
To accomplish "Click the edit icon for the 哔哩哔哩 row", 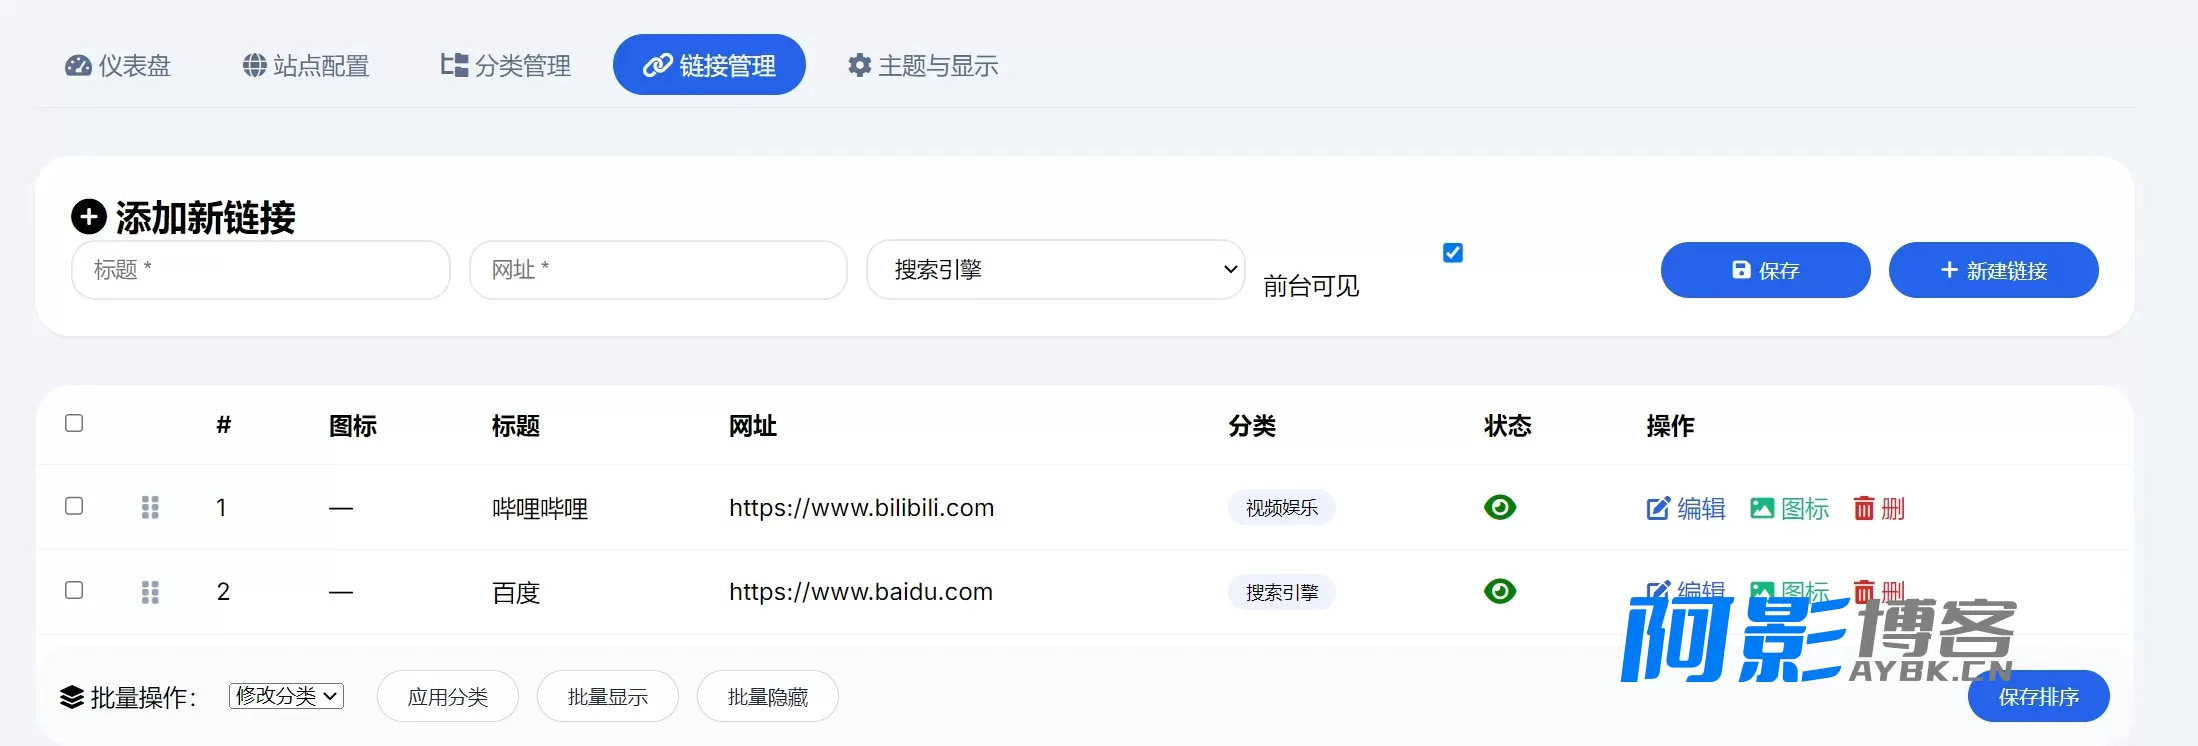I will pyautogui.click(x=1657, y=508).
